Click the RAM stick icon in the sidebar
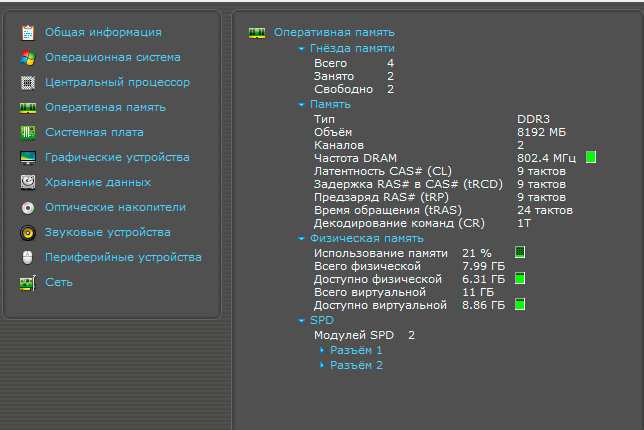Screen dimensions: 644x430 click(28, 108)
